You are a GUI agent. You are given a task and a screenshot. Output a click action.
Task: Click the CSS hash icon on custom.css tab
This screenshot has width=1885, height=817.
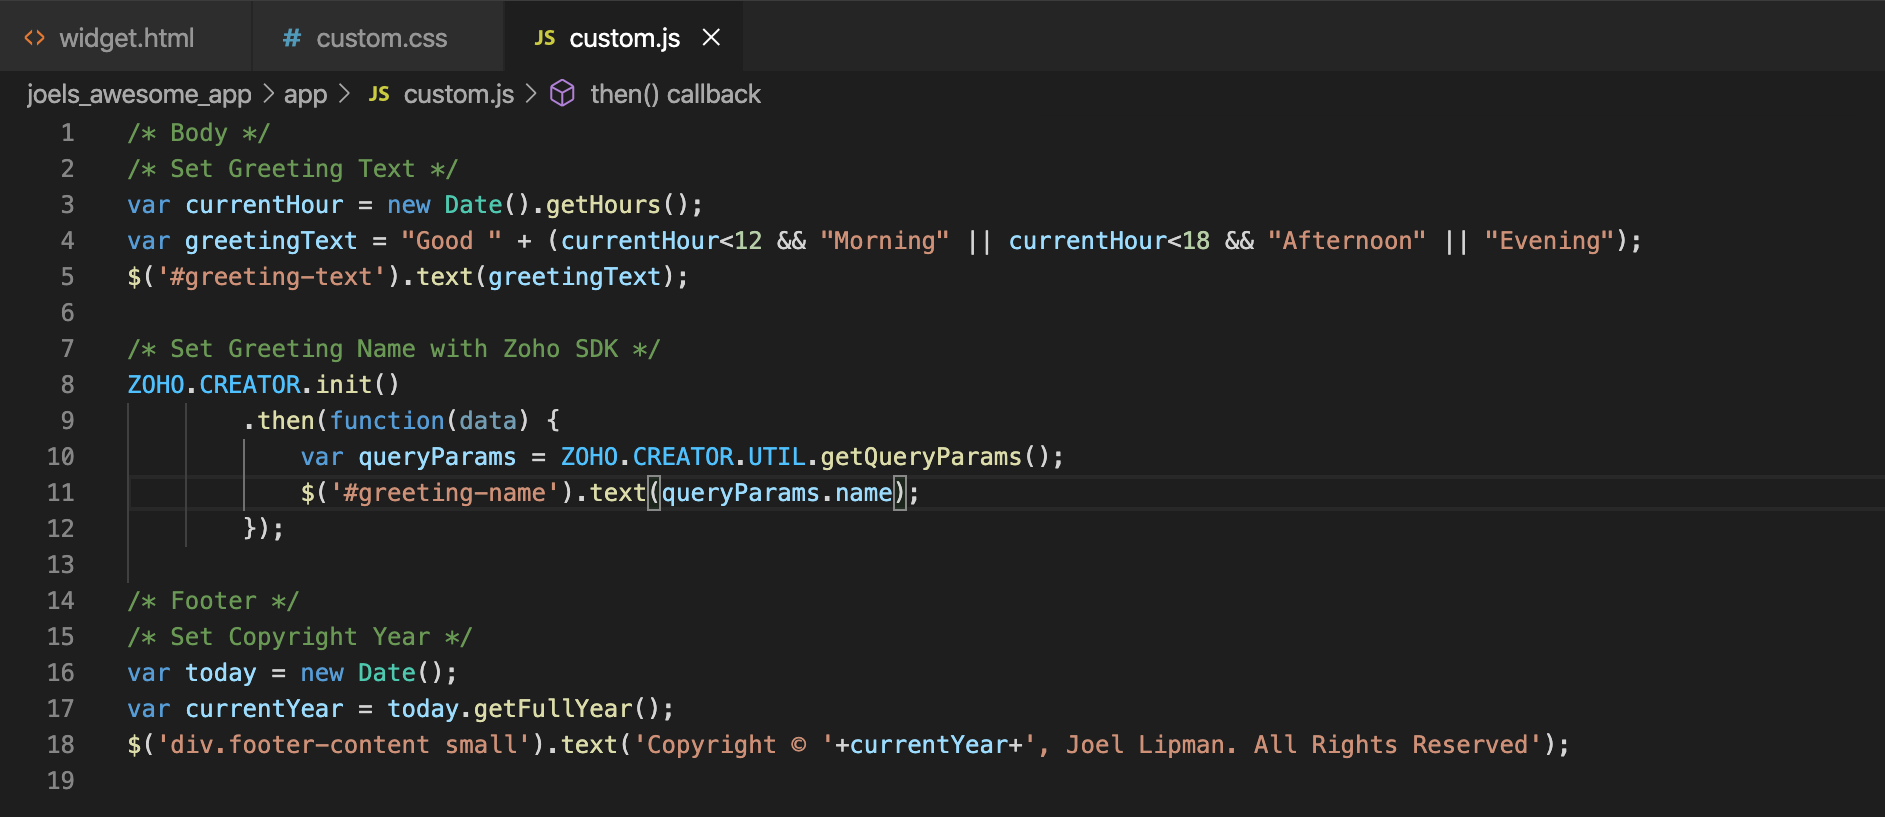(x=292, y=38)
